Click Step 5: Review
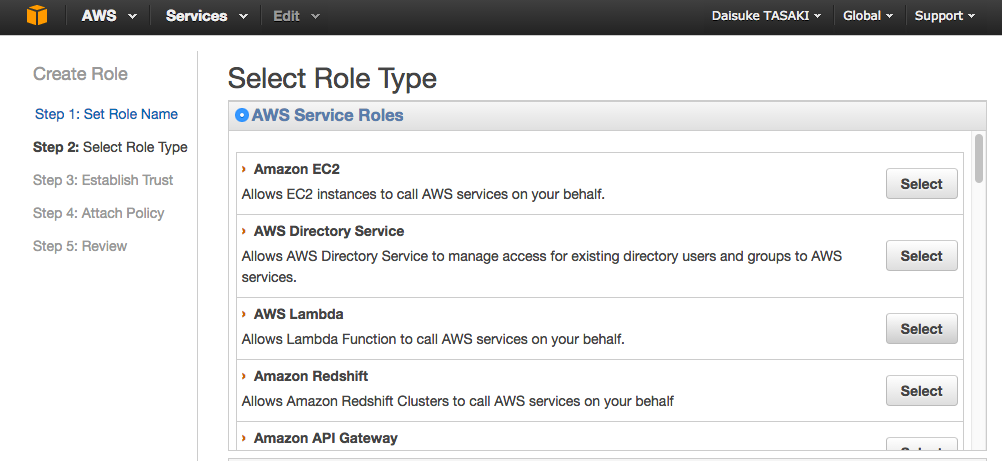This screenshot has height=461, width=1002. pyautogui.click(x=80, y=246)
